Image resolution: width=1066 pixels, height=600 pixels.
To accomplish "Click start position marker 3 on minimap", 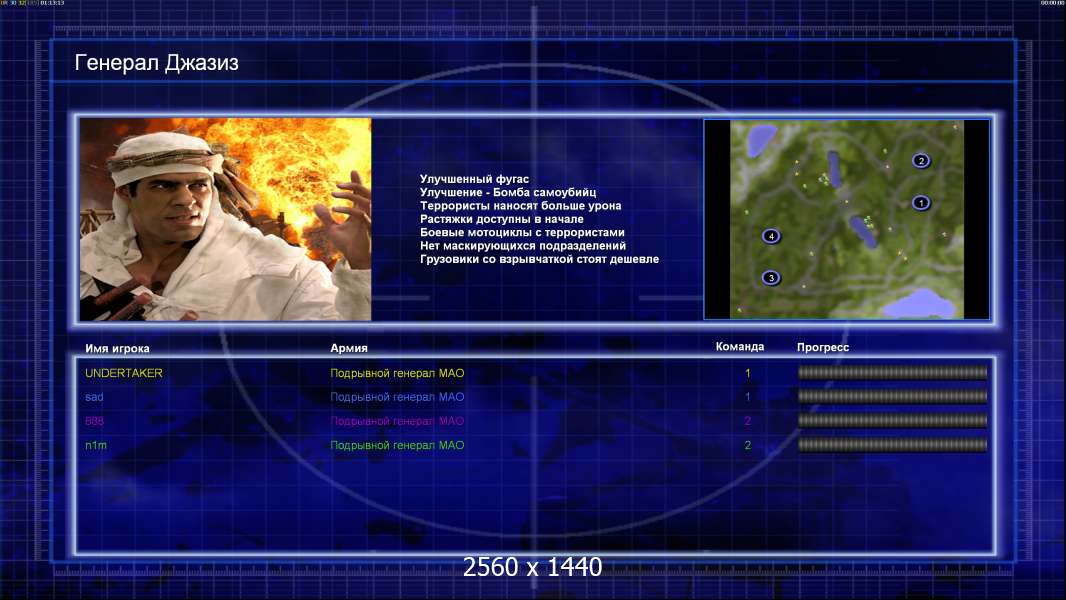I will click(x=771, y=277).
